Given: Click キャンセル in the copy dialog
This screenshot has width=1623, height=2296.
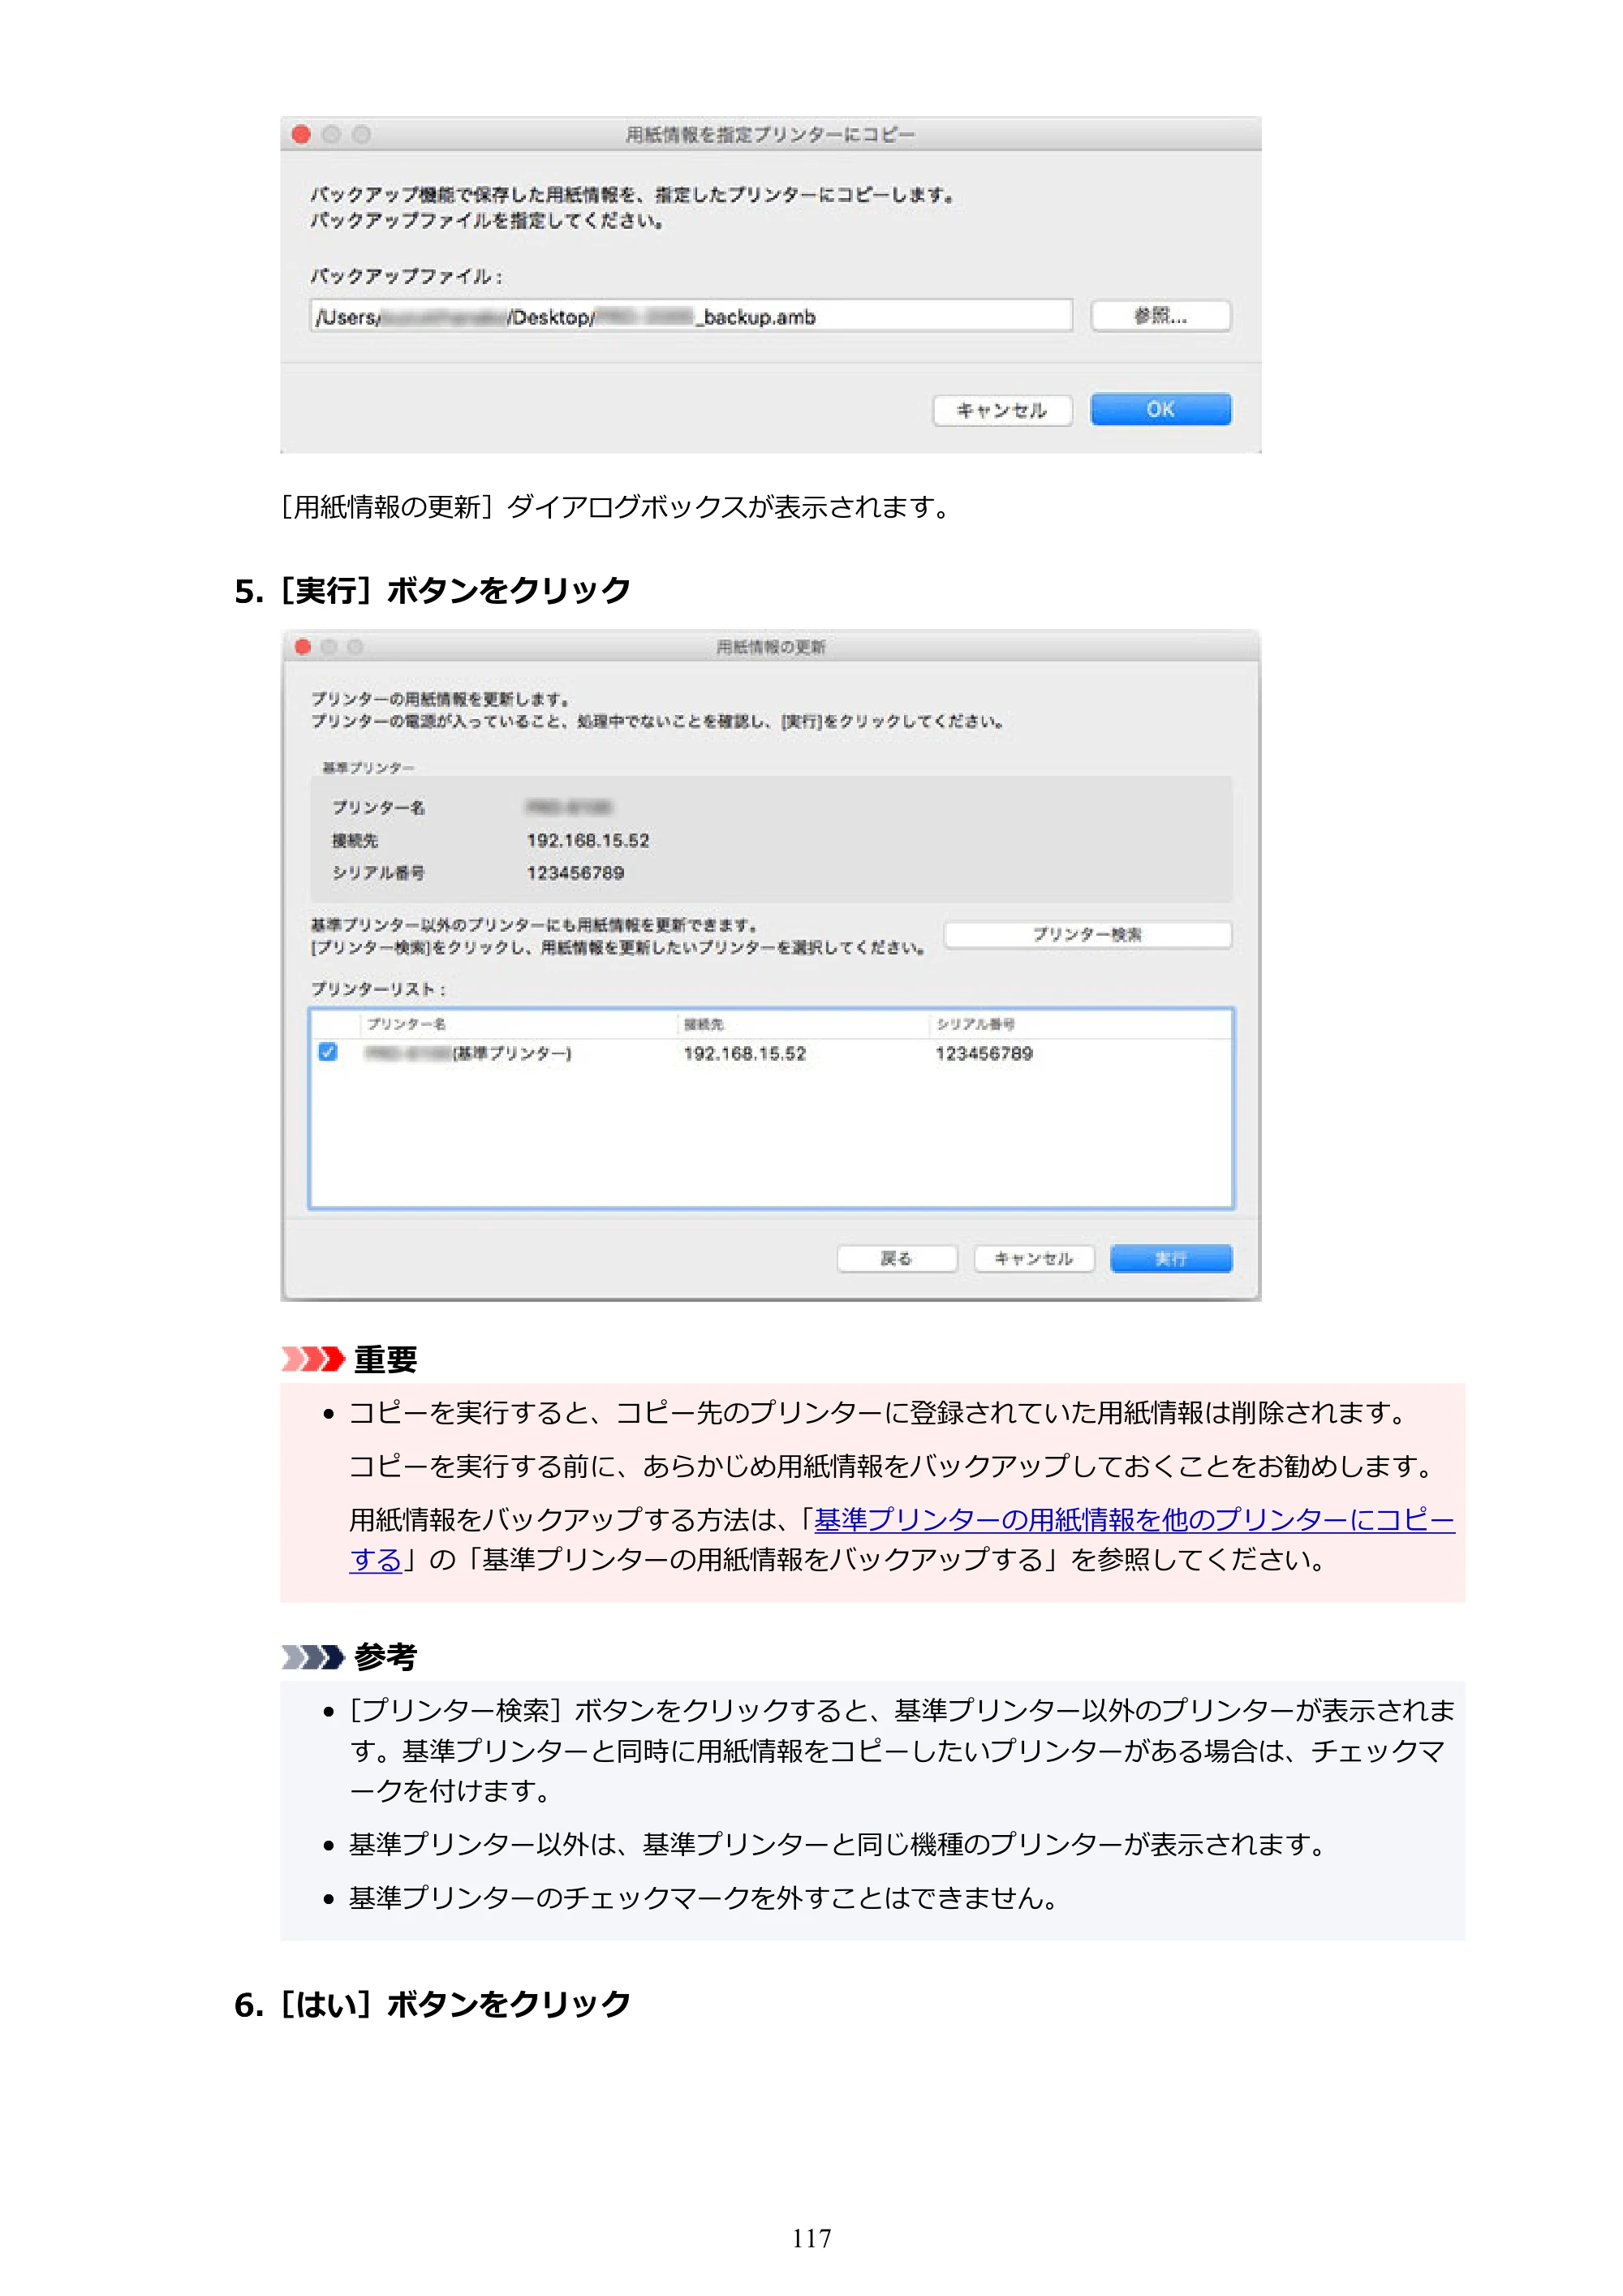Looking at the screenshot, I should point(1002,410).
